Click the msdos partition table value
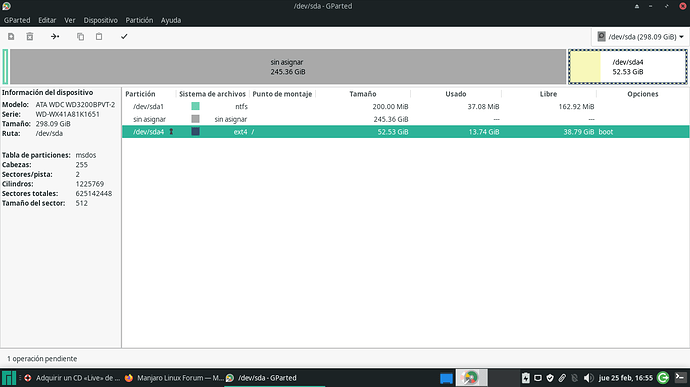The image size is (690, 387). [x=86, y=155]
